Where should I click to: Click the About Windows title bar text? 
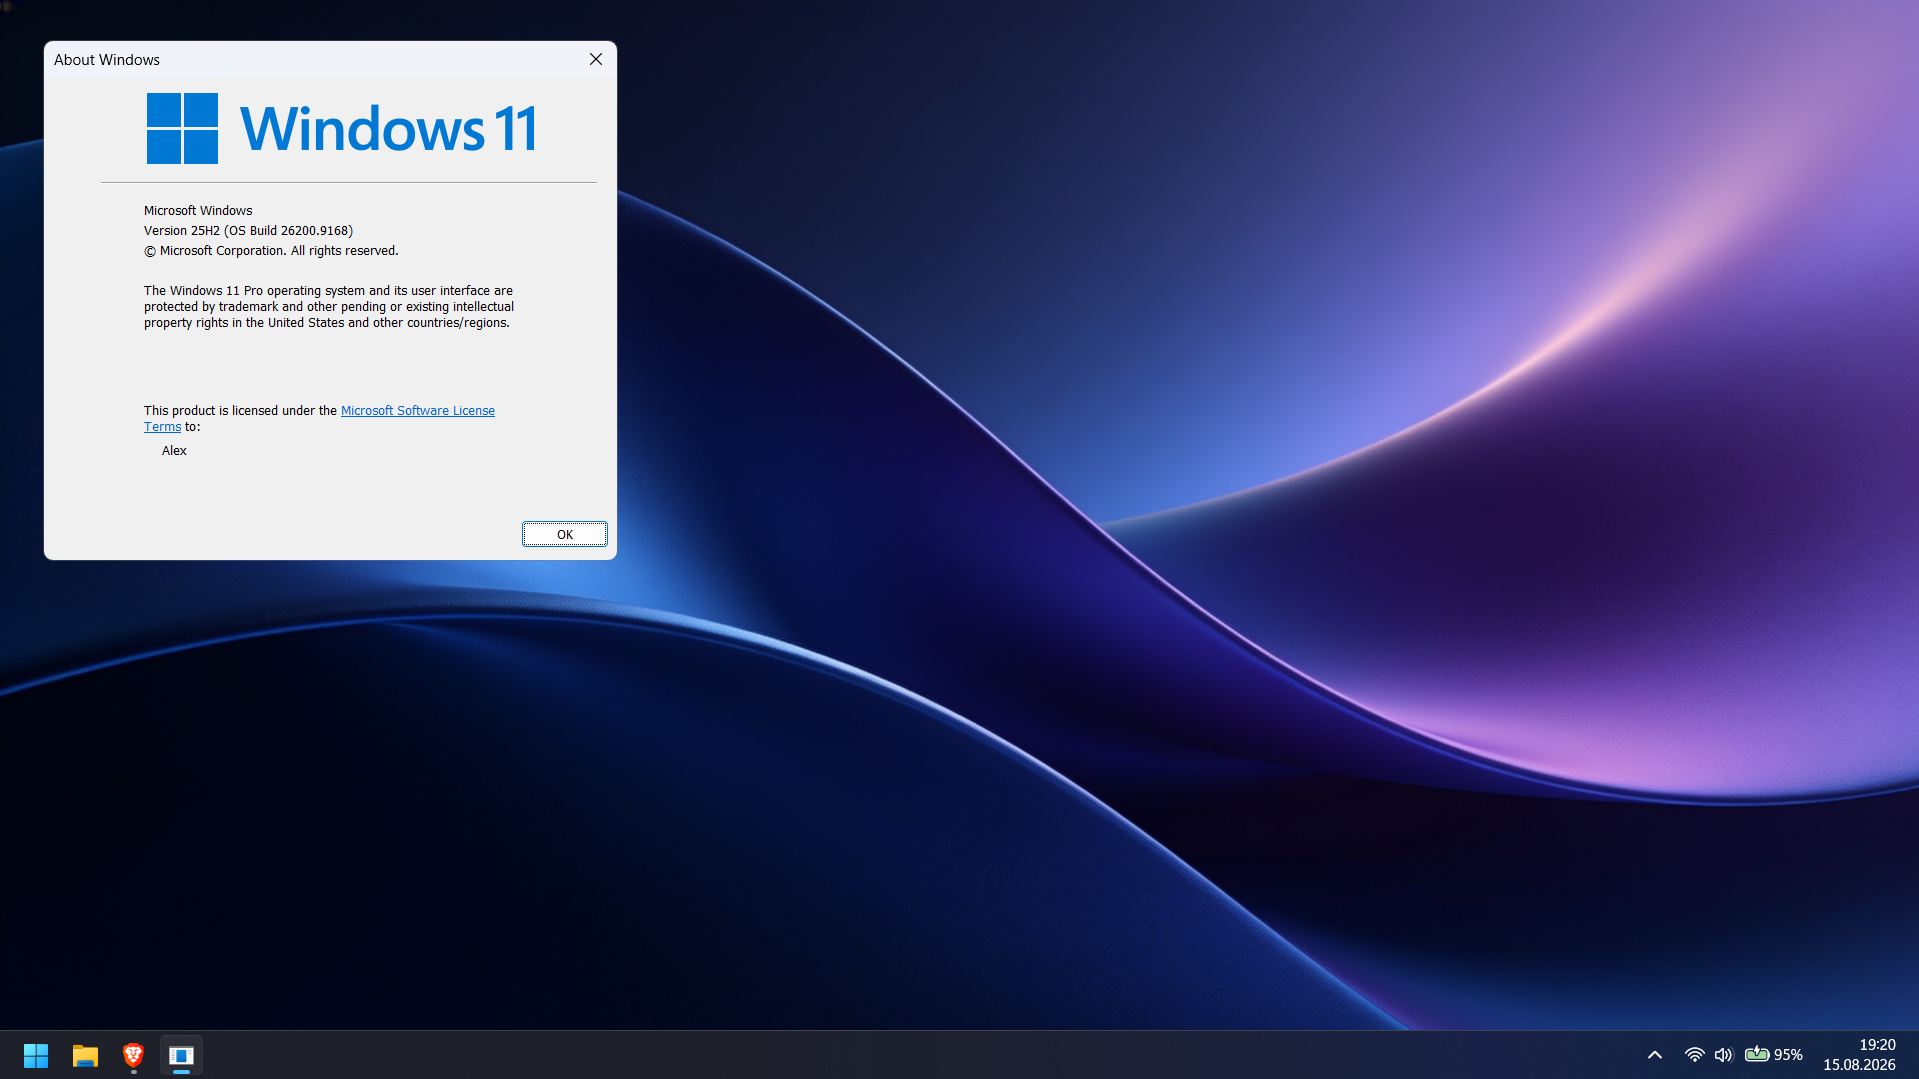tap(107, 60)
